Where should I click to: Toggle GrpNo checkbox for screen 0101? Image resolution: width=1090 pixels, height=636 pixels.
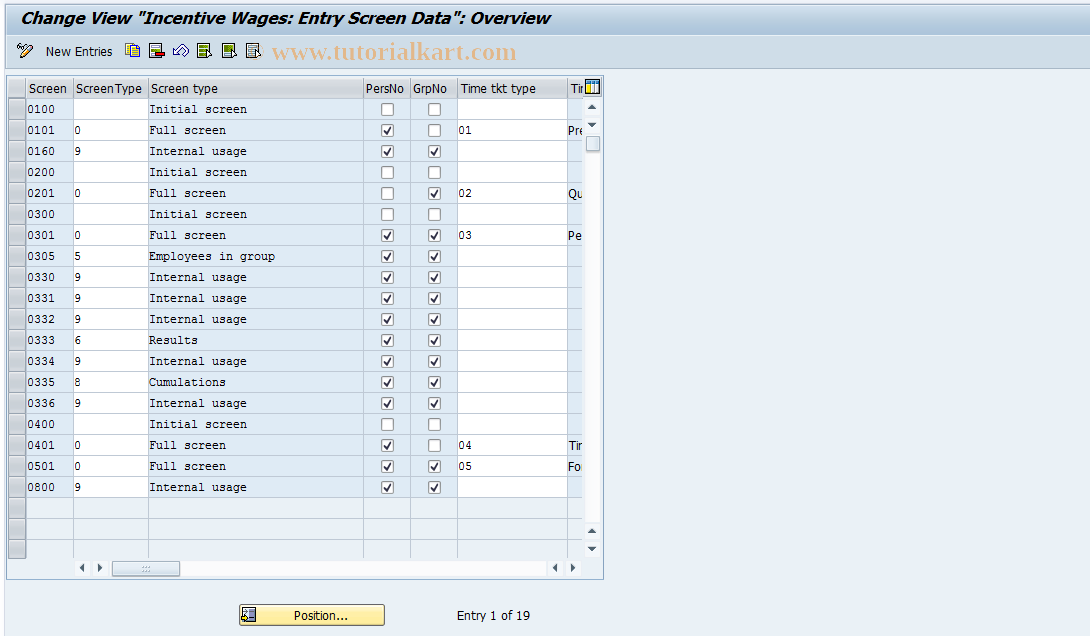(434, 130)
